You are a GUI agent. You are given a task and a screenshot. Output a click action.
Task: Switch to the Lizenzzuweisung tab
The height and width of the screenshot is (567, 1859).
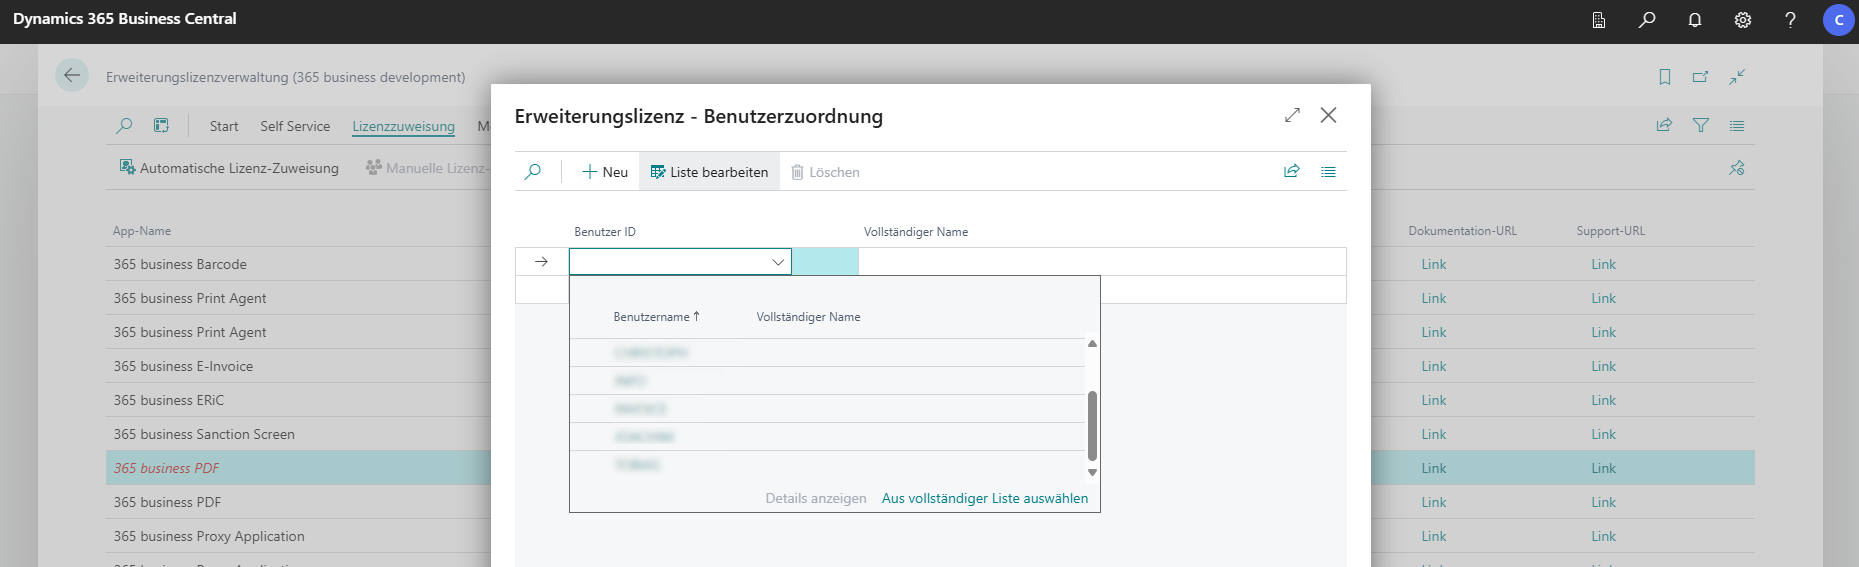click(x=403, y=126)
